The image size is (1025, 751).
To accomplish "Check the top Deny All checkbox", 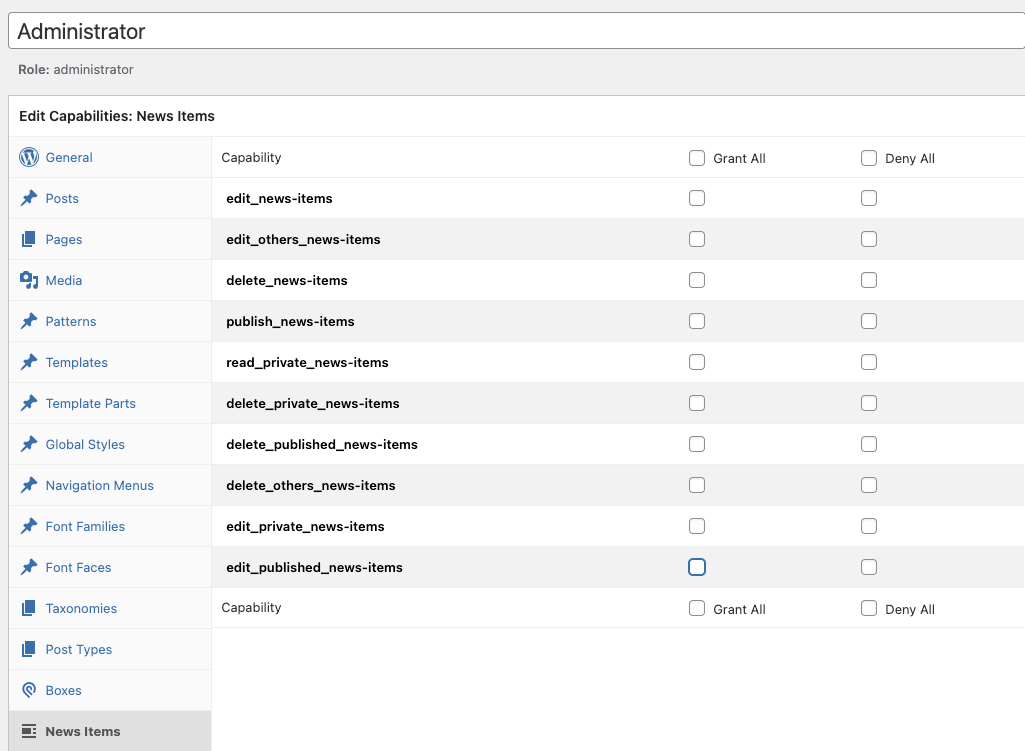I will 869,158.
